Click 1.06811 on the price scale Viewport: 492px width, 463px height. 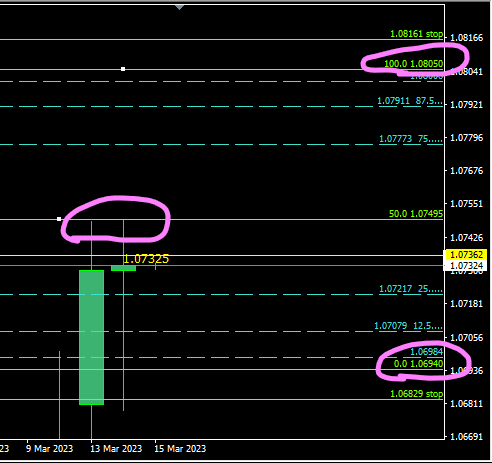tap(466, 404)
